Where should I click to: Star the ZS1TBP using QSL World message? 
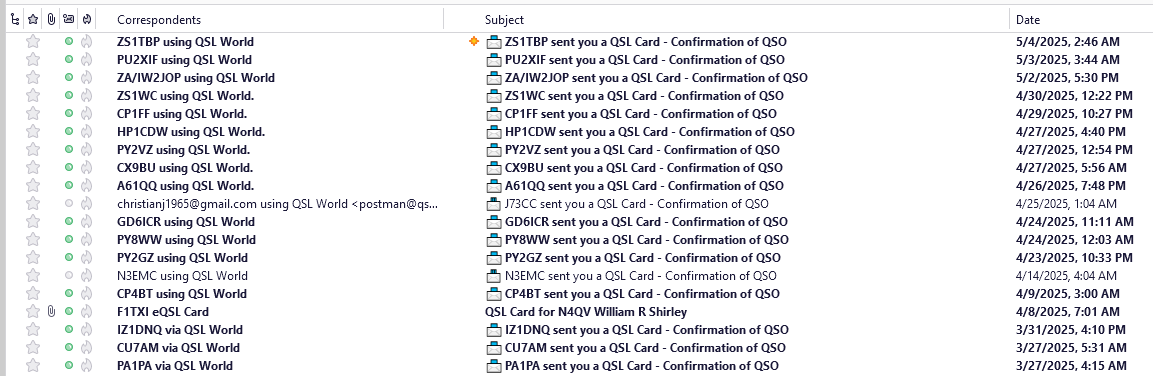(x=33, y=42)
